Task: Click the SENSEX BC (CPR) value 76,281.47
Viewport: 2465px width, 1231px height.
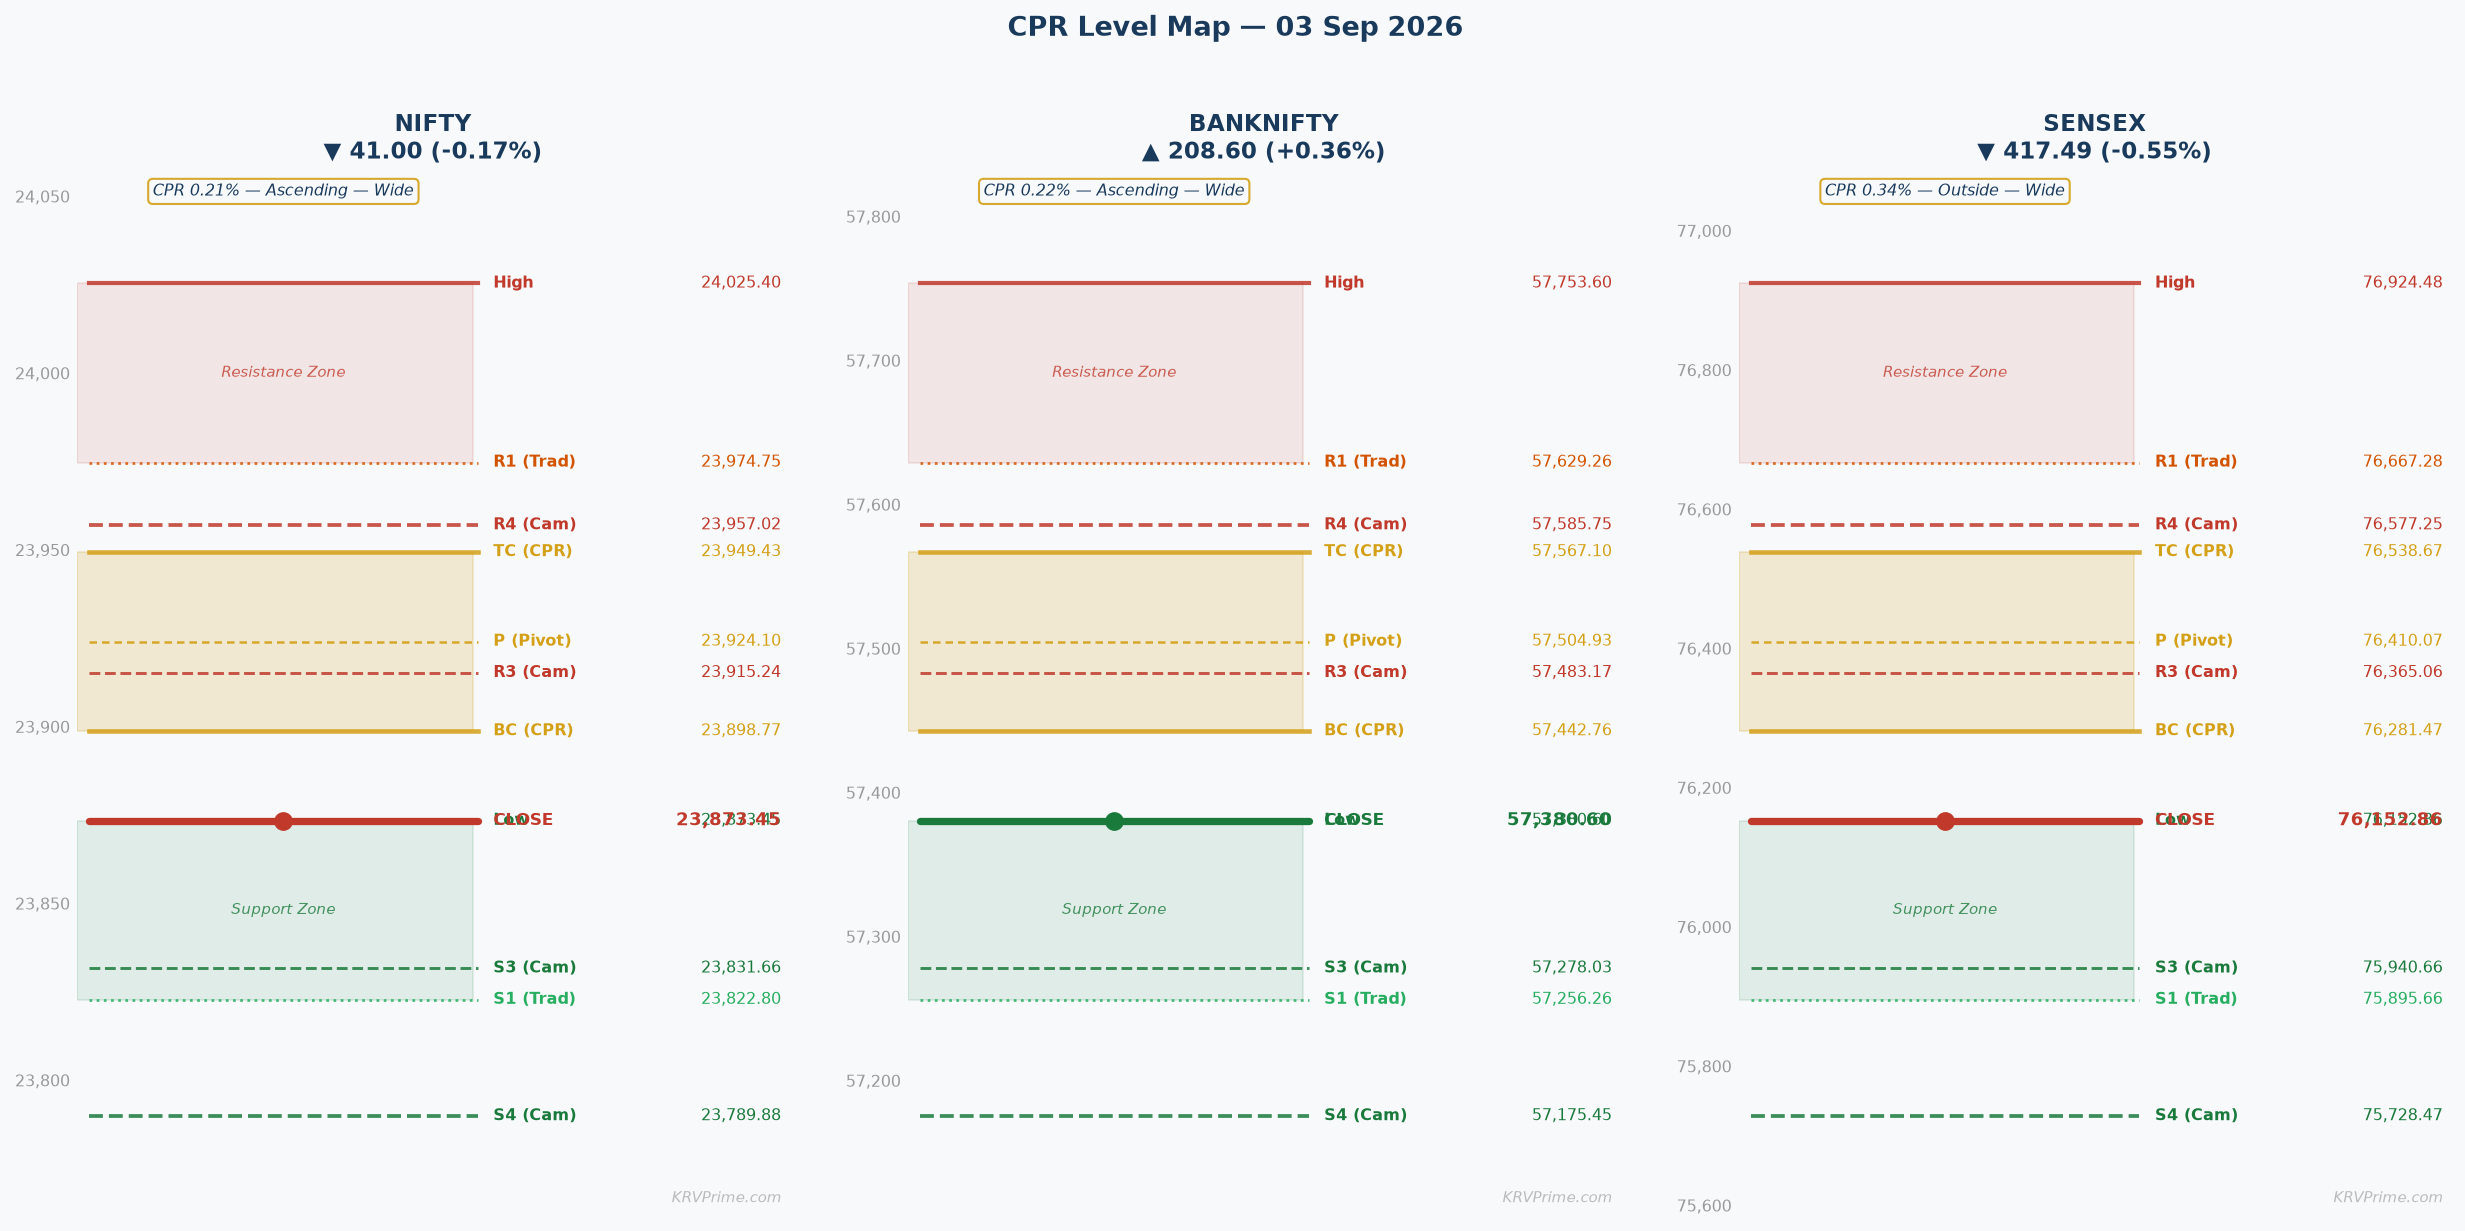Action: tap(2403, 731)
